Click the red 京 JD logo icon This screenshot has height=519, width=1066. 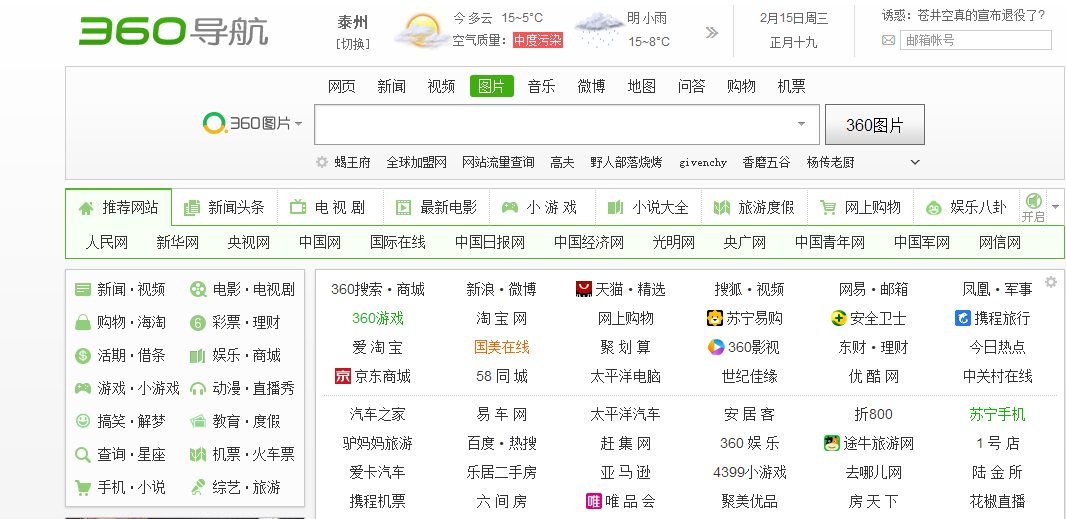(x=343, y=376)
